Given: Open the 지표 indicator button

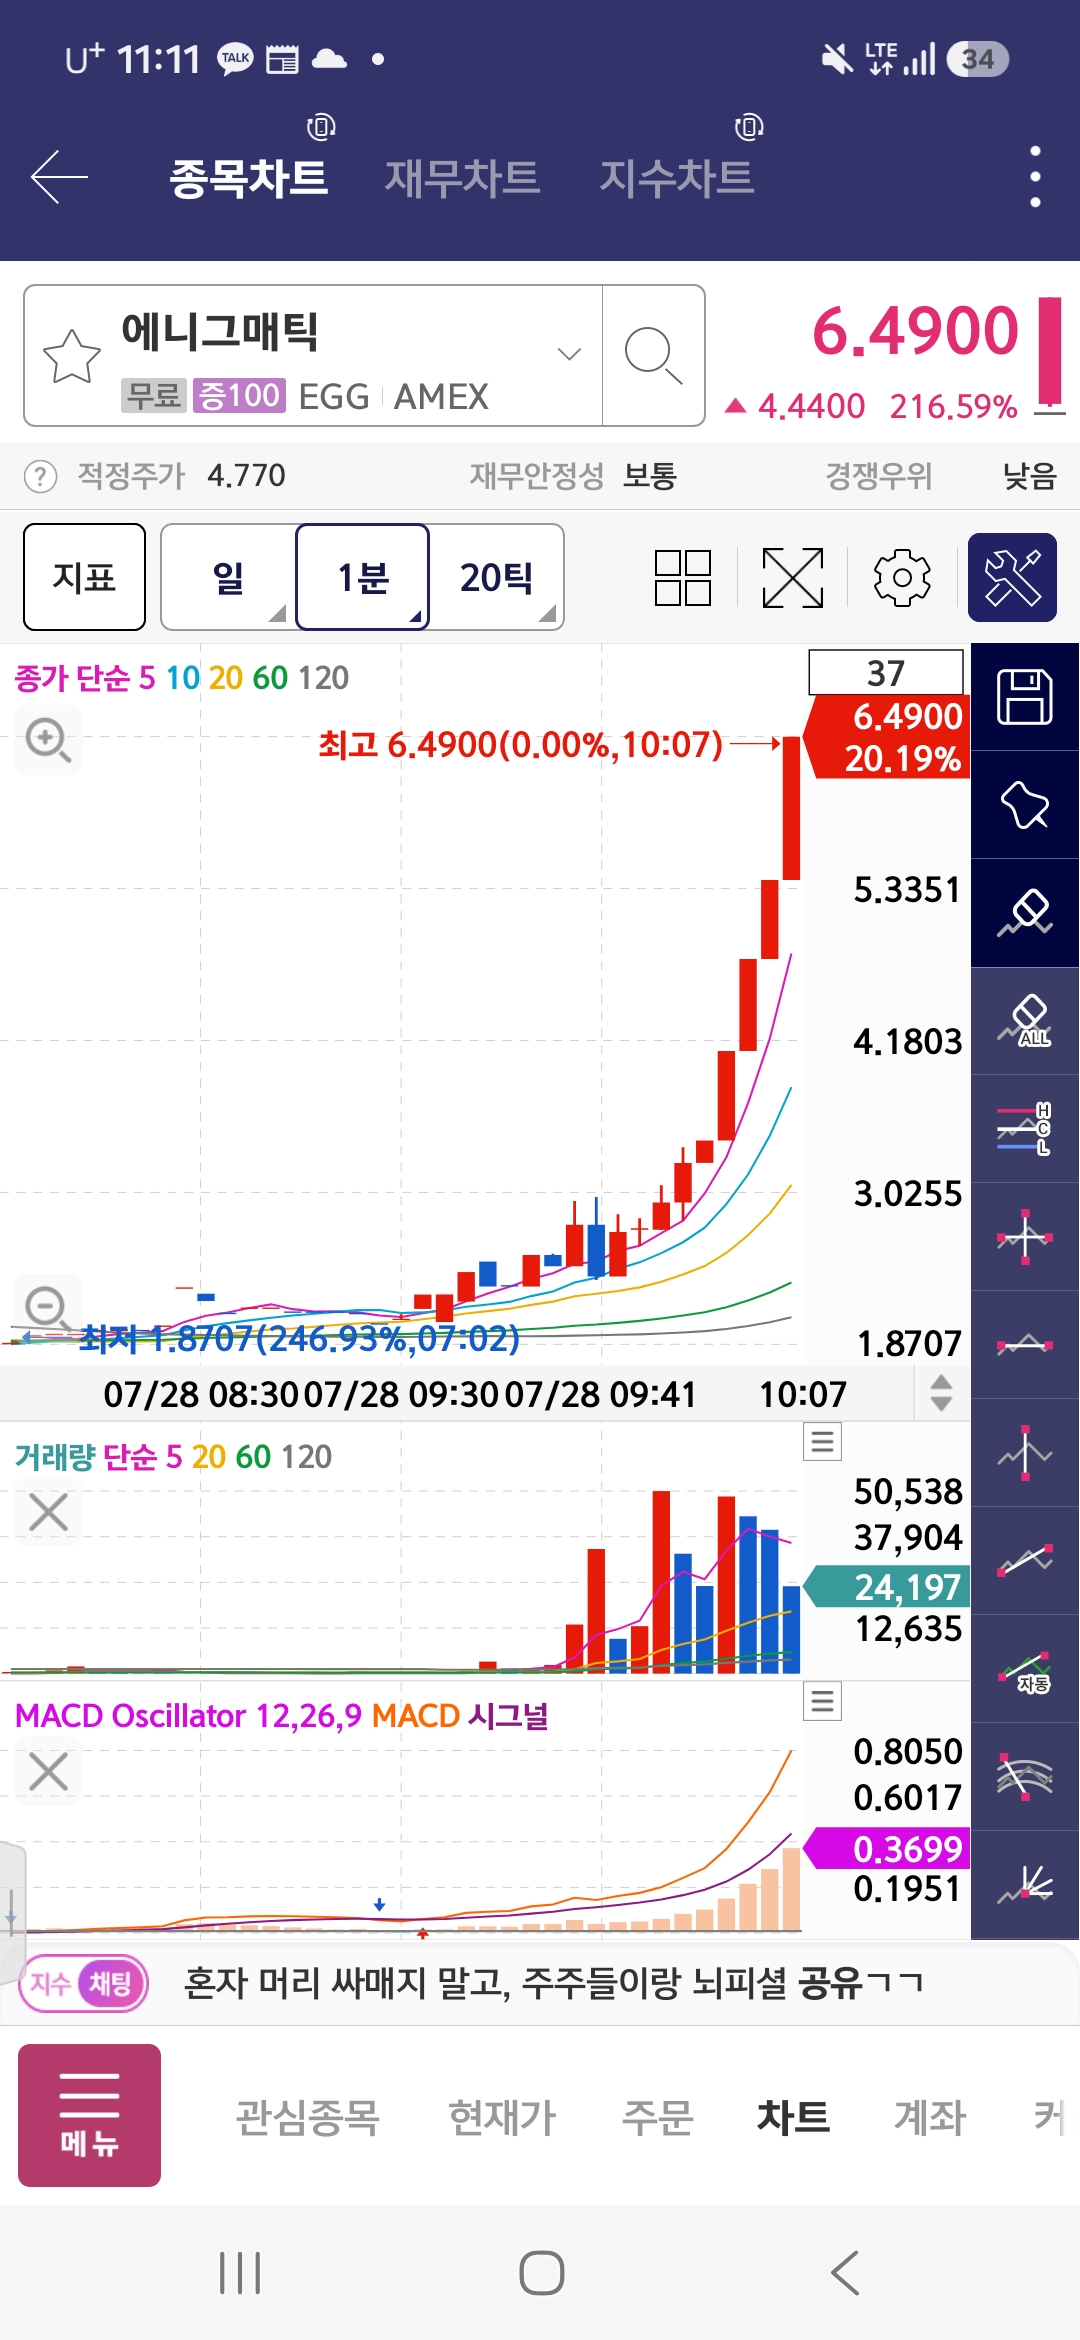Looking at the screenshot, I should [x=84, y=577].
